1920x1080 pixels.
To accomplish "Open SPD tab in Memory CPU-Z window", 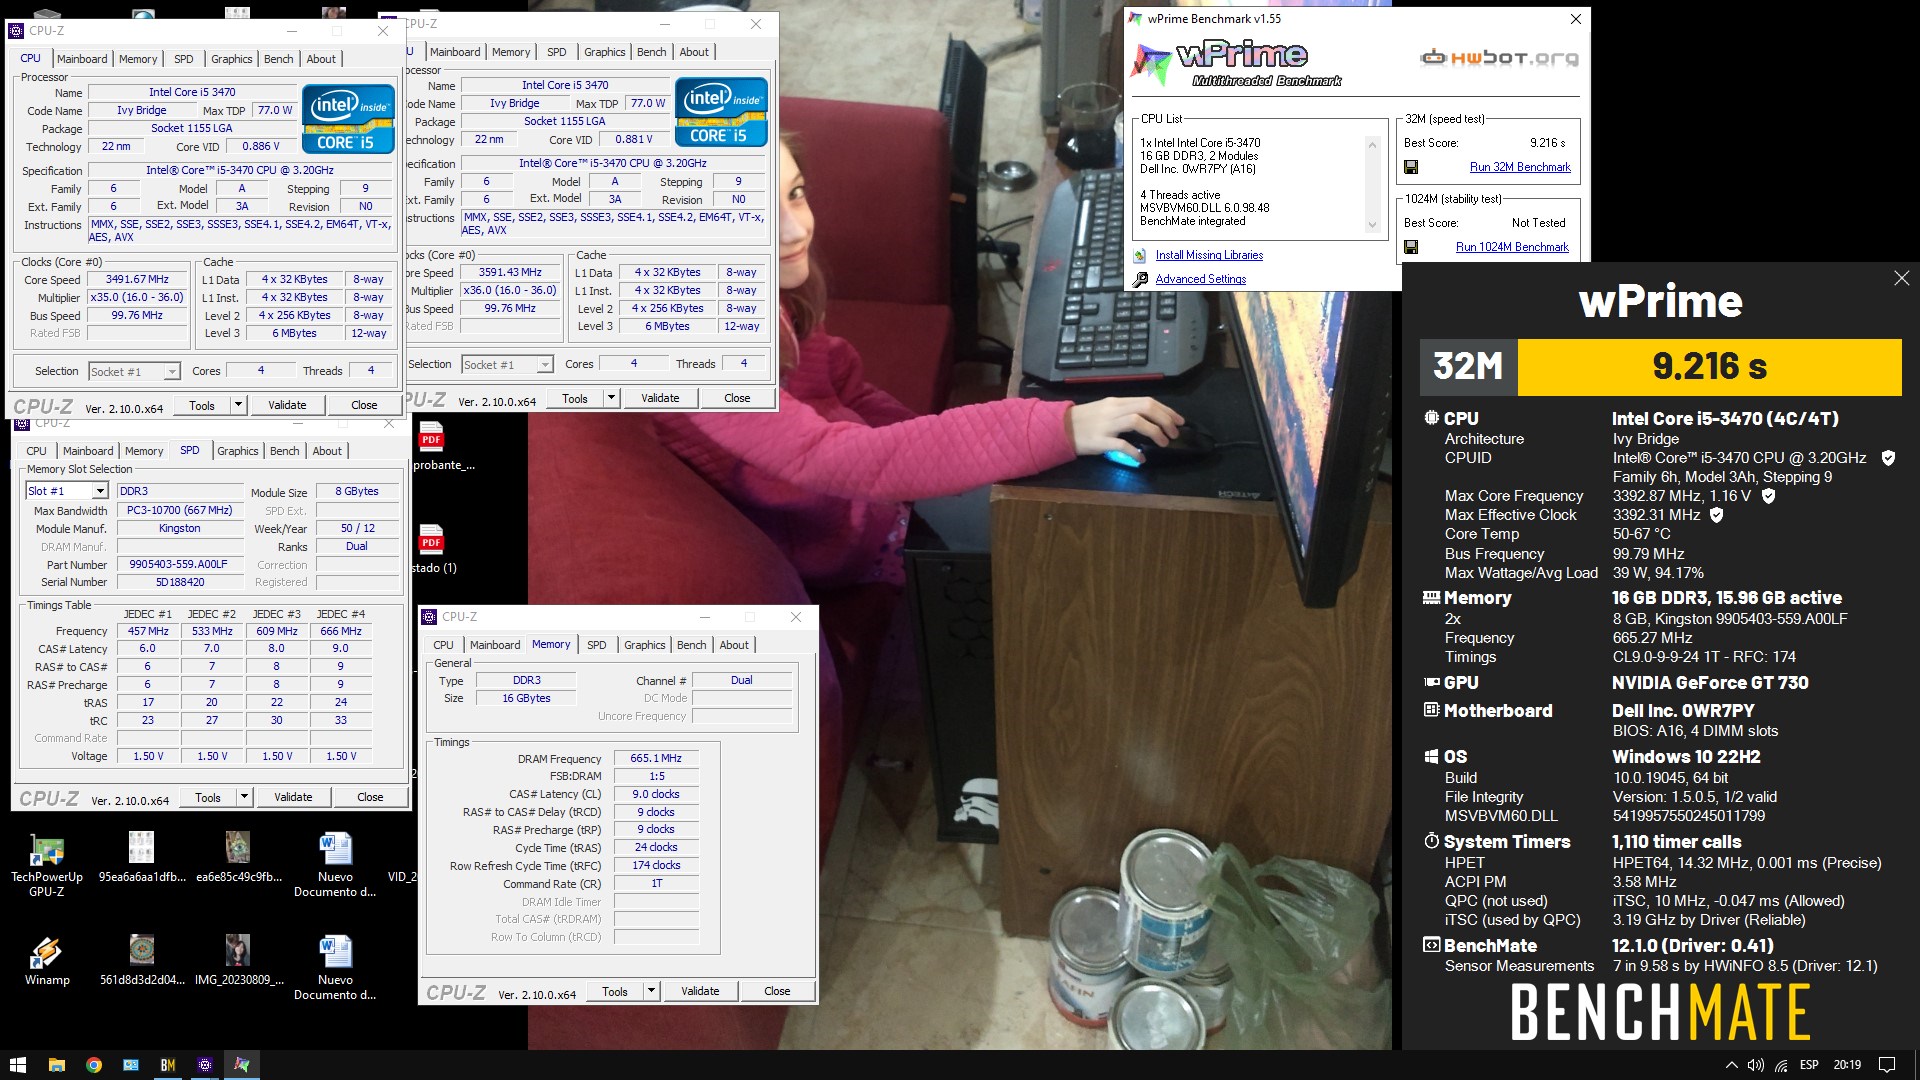I will [x=596, y=645].
